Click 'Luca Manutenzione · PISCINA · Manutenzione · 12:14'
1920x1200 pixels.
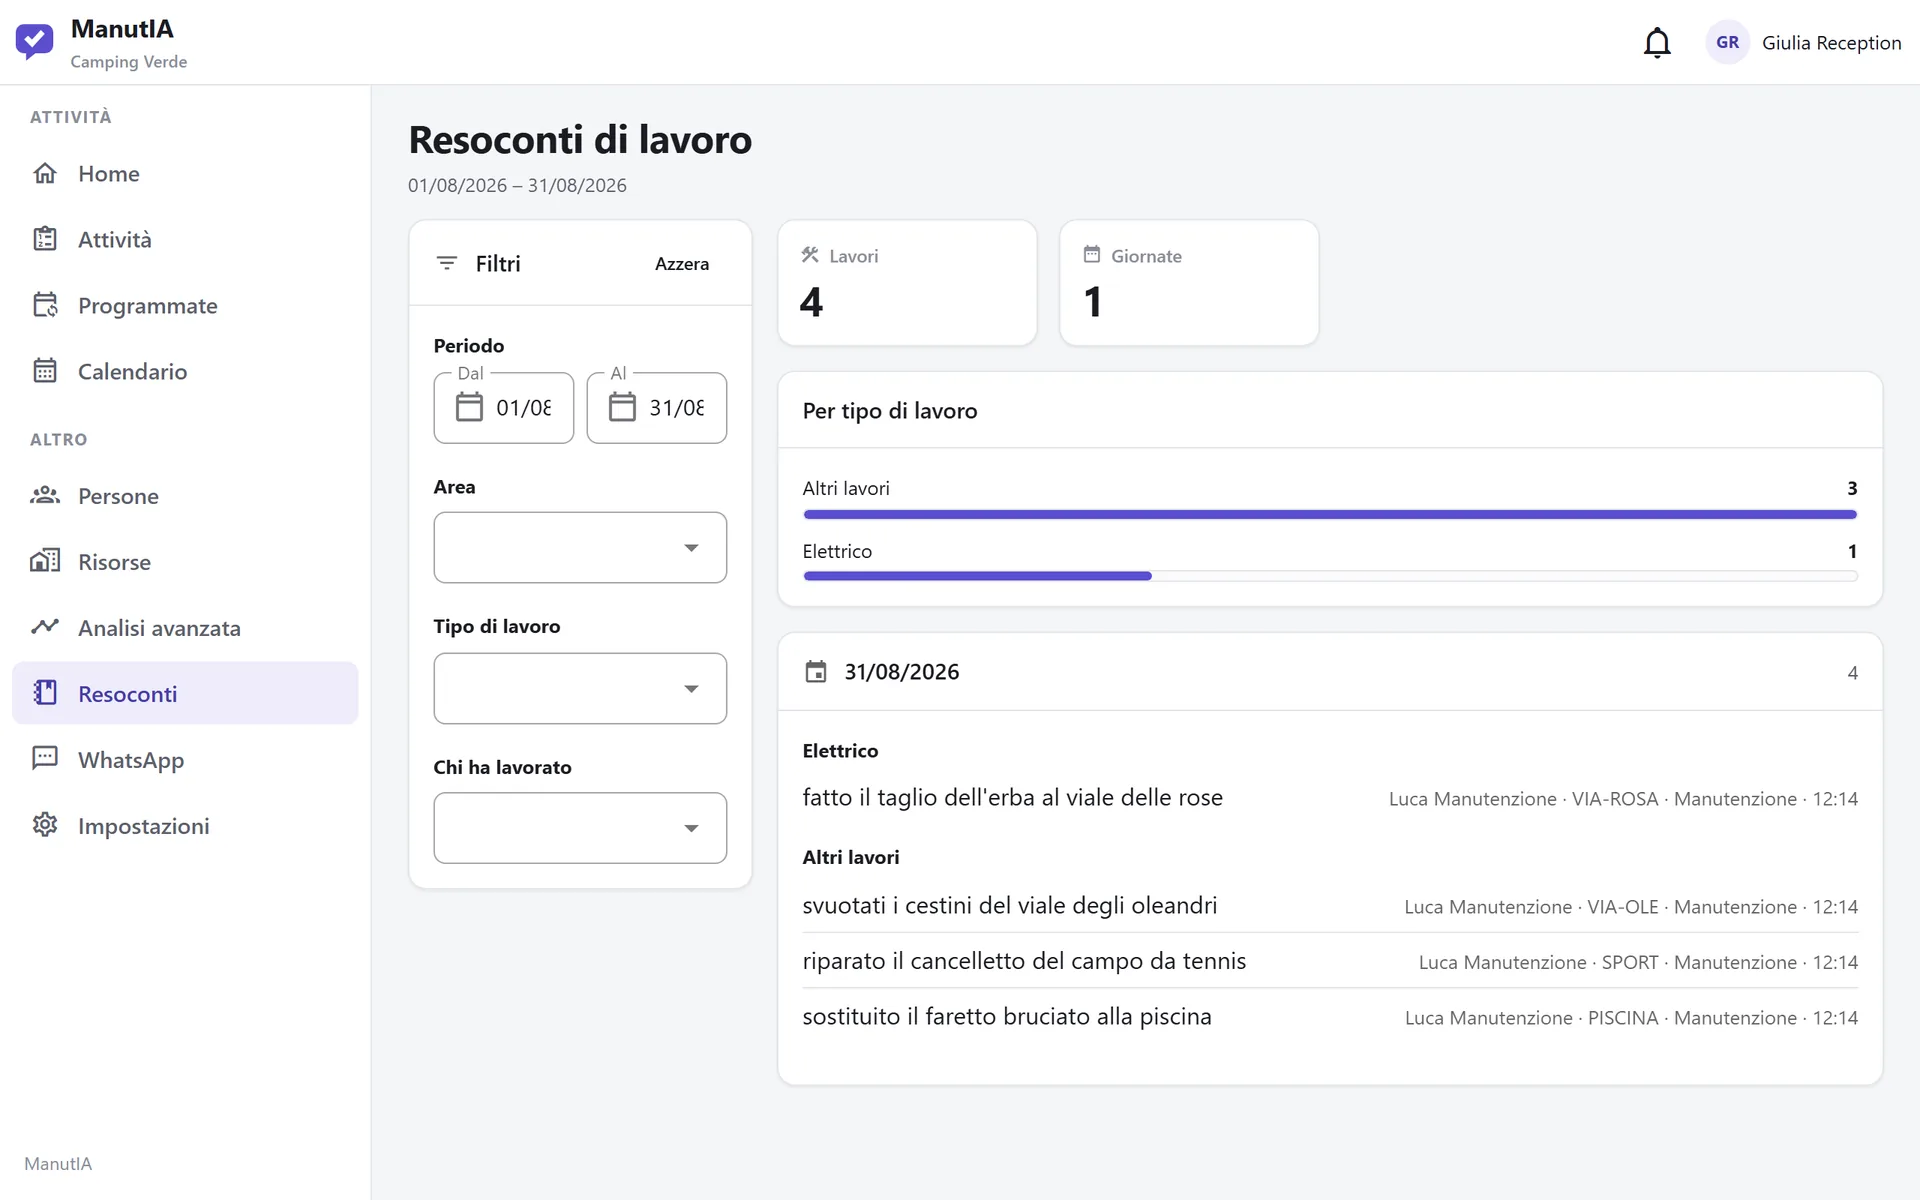click(1631, 1018)
